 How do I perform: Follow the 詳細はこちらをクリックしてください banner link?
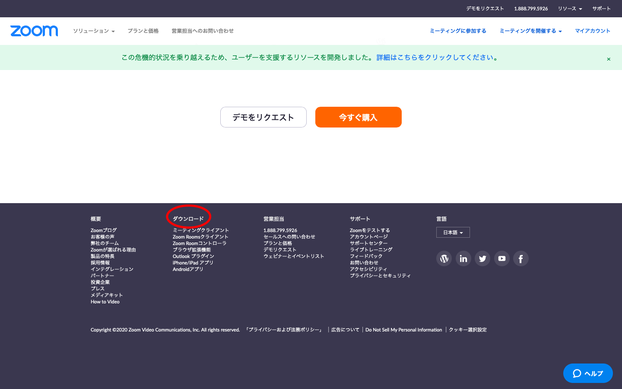(x=435, y=57)
